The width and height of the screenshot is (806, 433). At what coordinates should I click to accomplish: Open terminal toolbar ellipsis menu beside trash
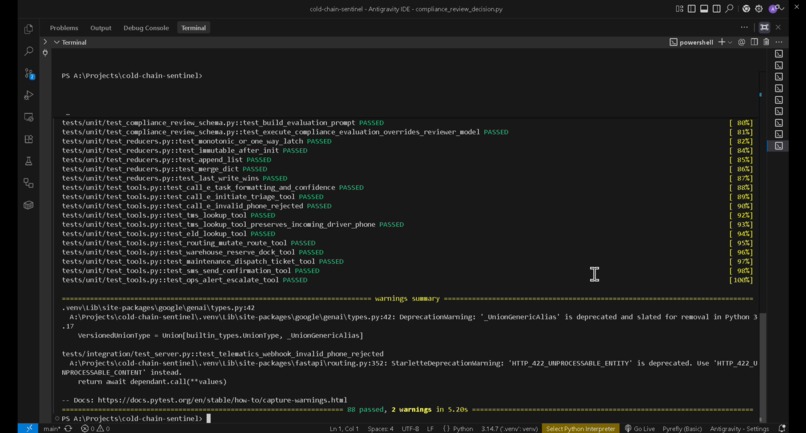(779, 42)
